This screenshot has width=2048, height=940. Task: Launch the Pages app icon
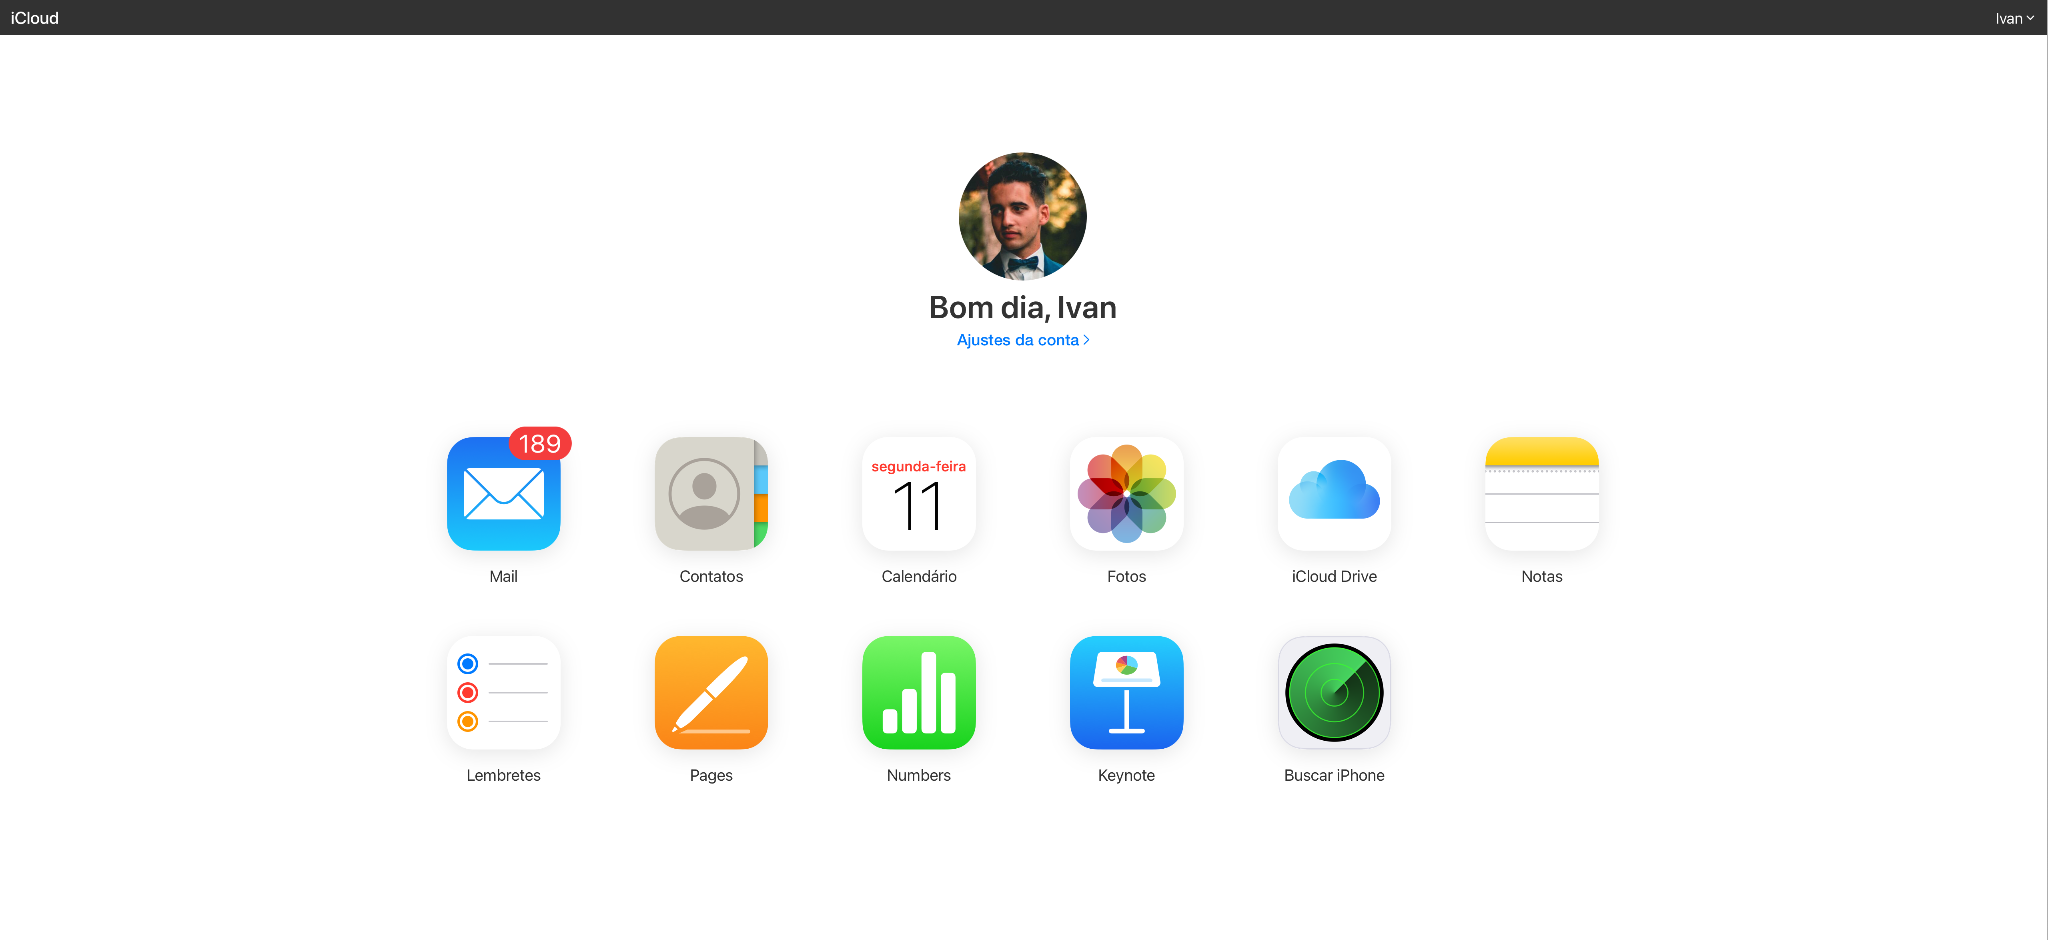[711, 693]
